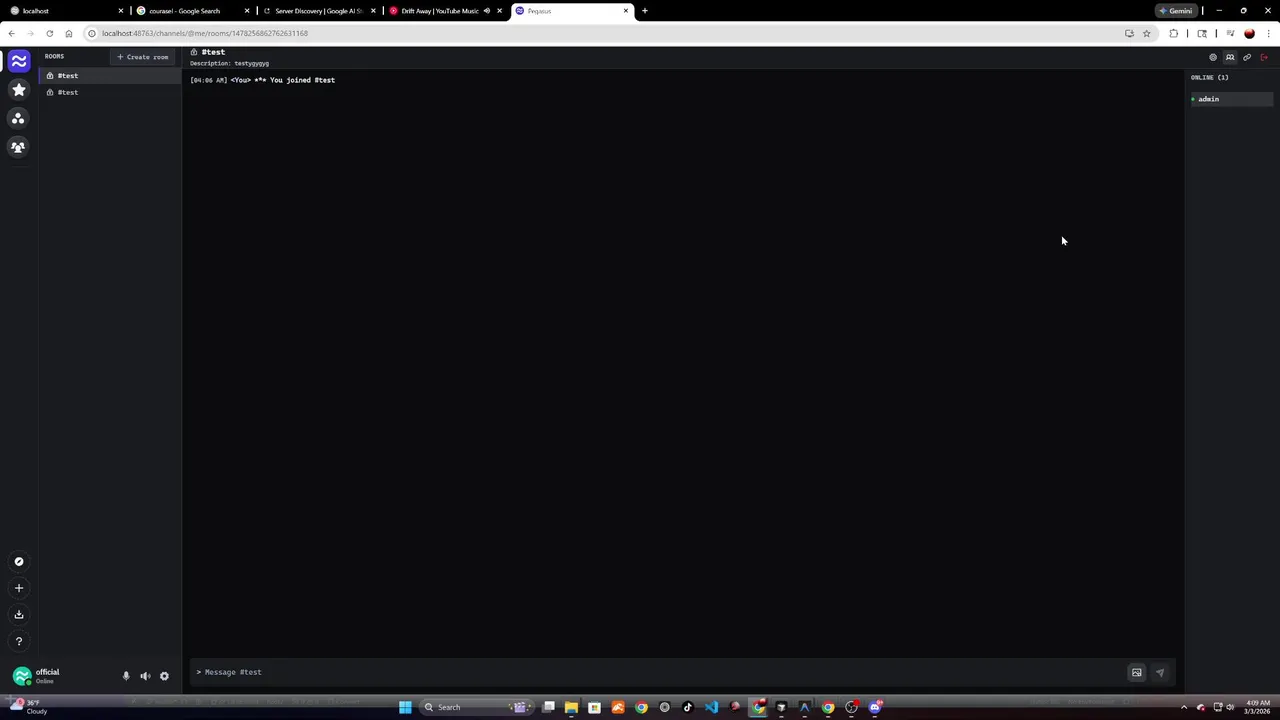Click the official user avatar
Screen dimensions: 1280x720
coord(21,676)
